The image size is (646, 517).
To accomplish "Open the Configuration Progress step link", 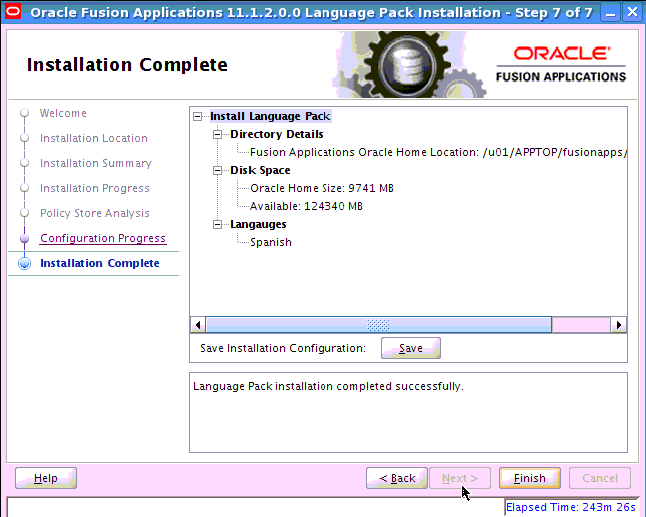I will pyautogui.click(x=103, y=239).
